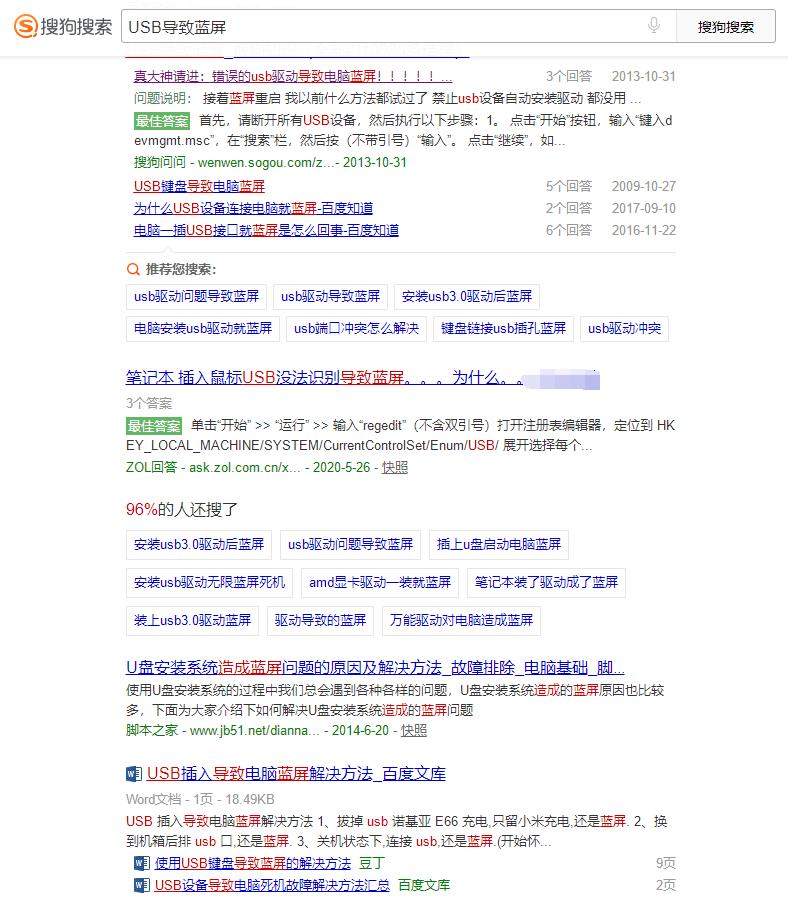This screenshot has width=788, height=904.
Task: Open USB设备导致电脑死机故障解决方法汇总 document link
Action: 272,885
